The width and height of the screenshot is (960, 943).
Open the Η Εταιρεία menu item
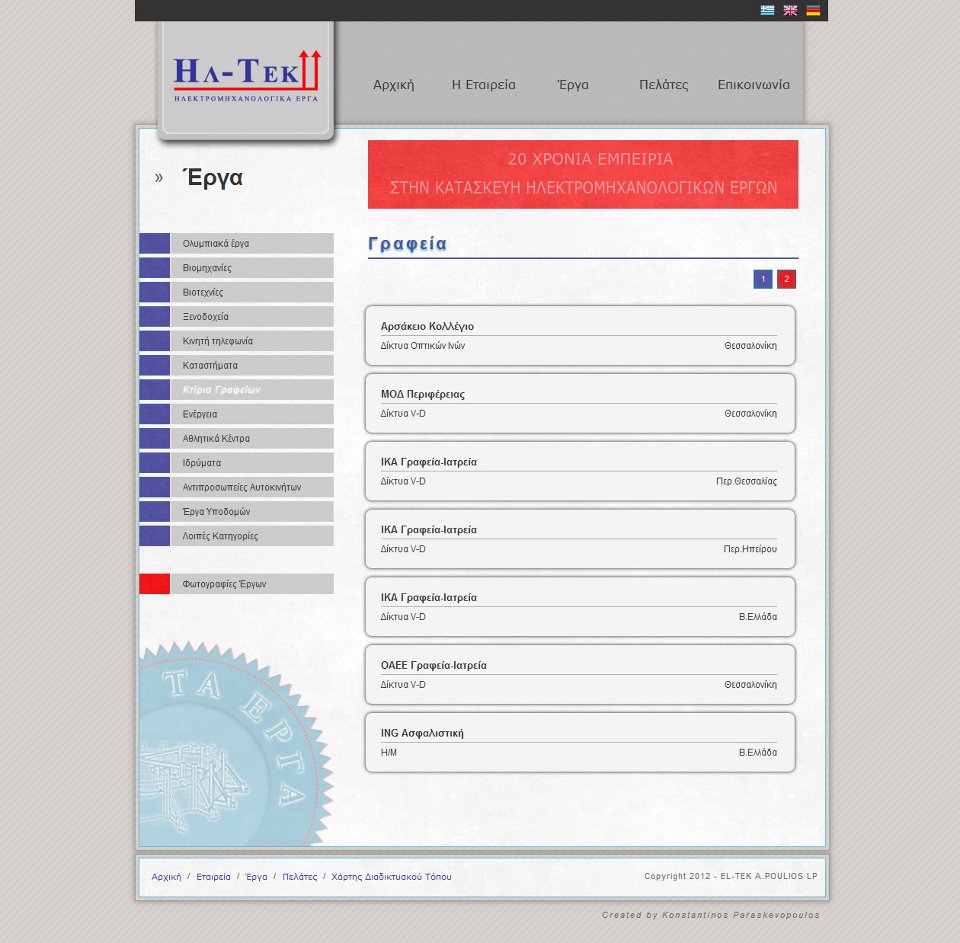[483, 85]
